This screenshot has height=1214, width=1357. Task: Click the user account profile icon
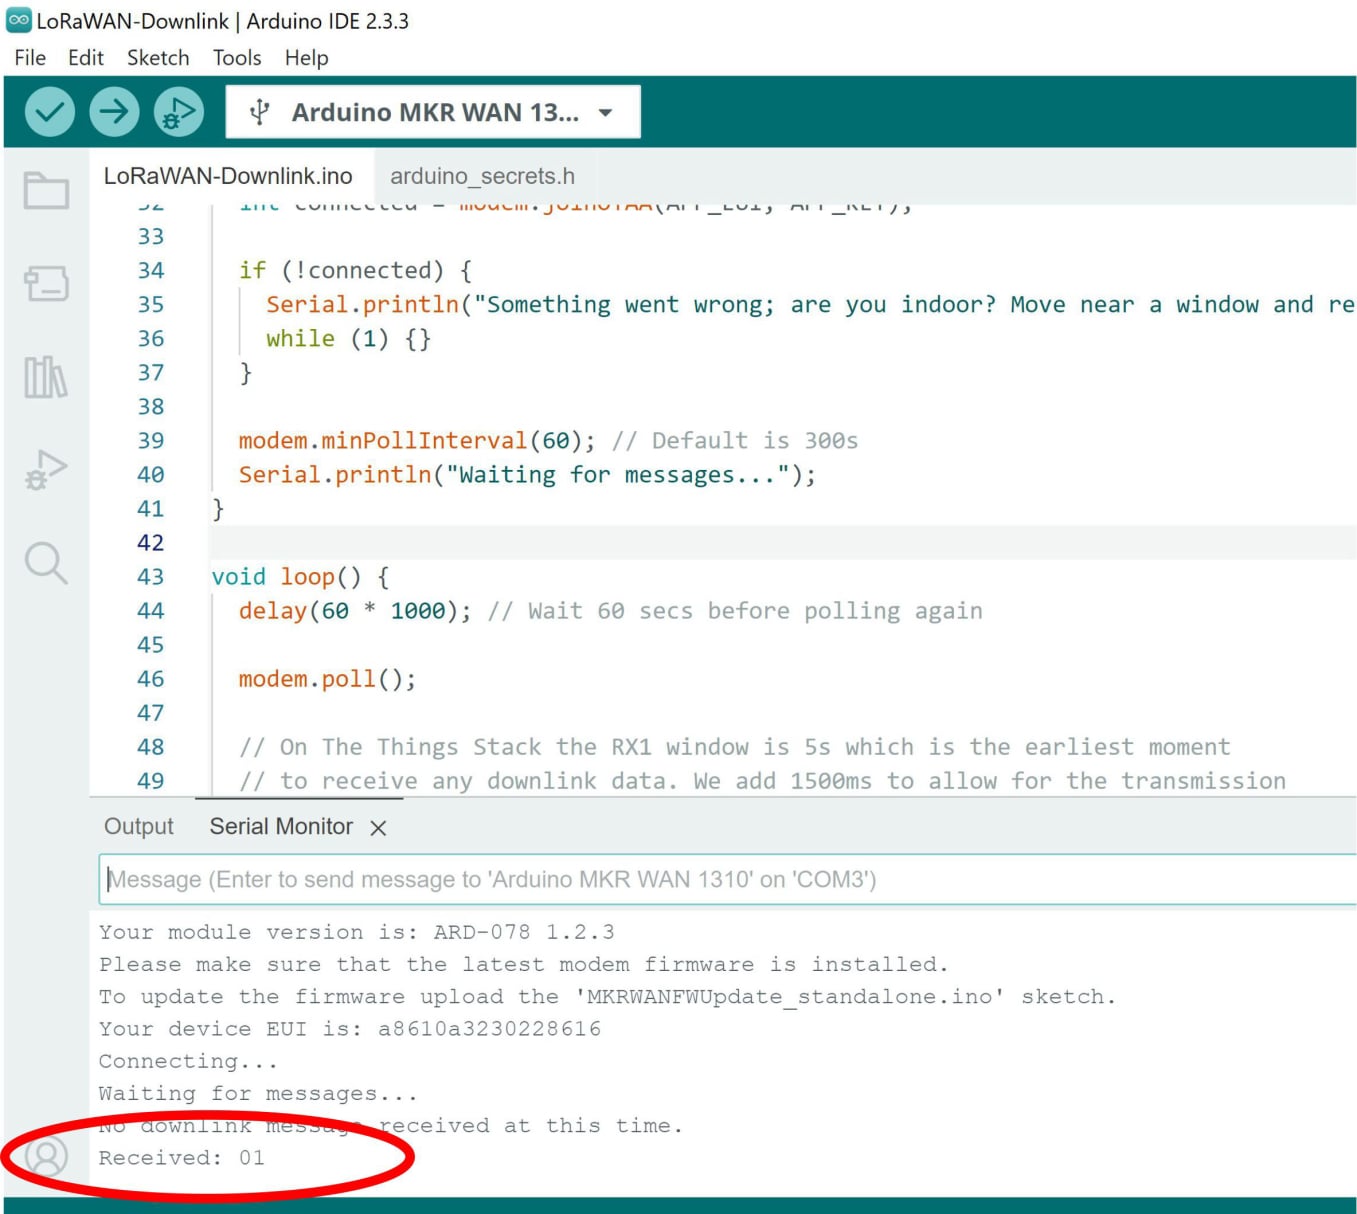(x=46, y=1156)
